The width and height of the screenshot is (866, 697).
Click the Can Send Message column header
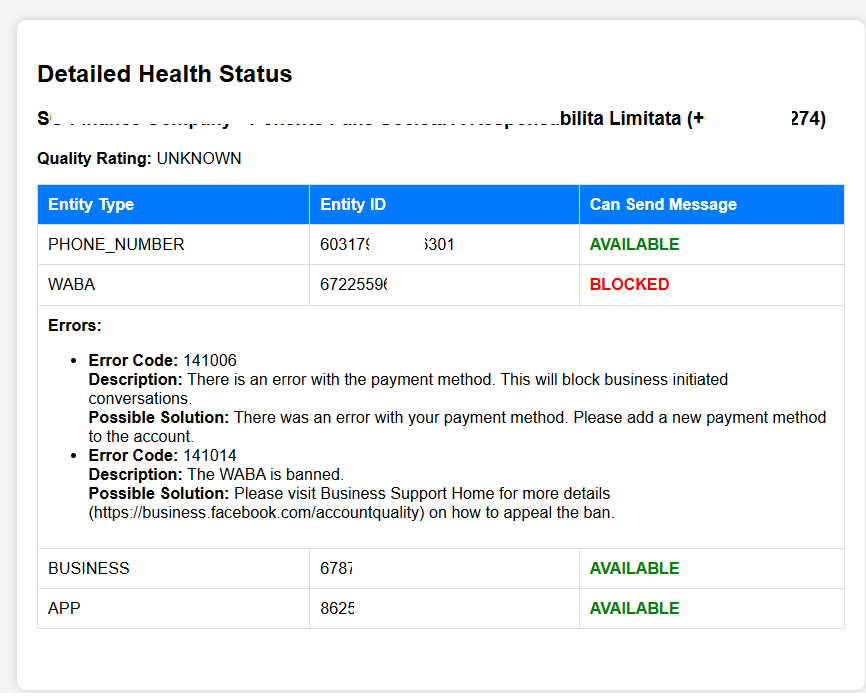click(663, 205)
